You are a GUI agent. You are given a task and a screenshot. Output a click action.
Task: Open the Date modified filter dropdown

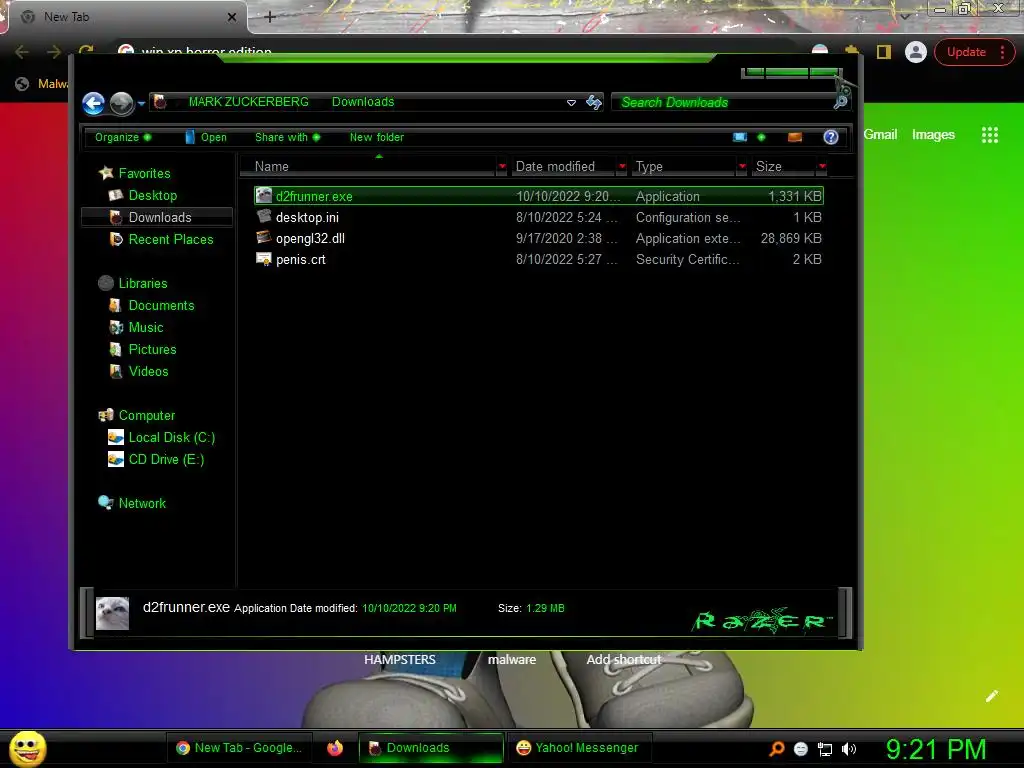pos(622,167)
